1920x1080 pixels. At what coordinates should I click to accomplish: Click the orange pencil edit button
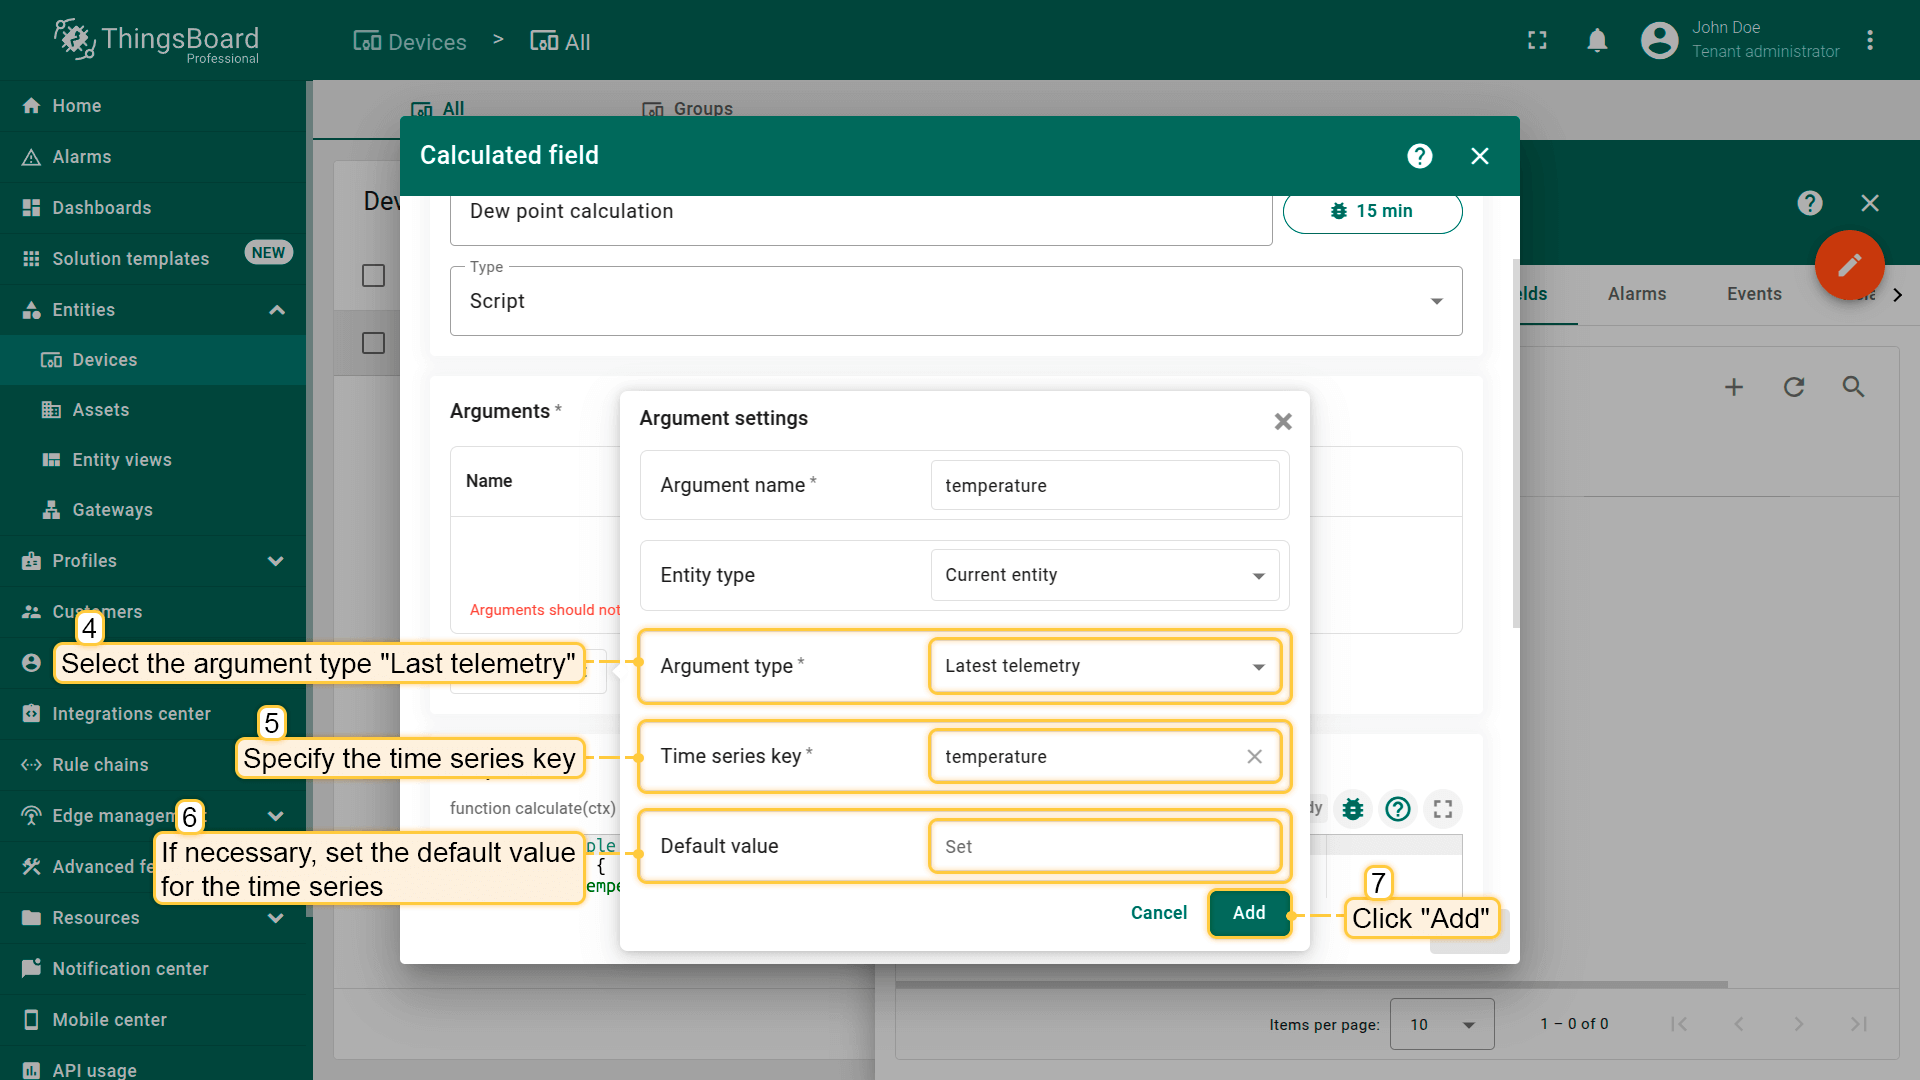pyautogui.click(x=1849, y=265)
